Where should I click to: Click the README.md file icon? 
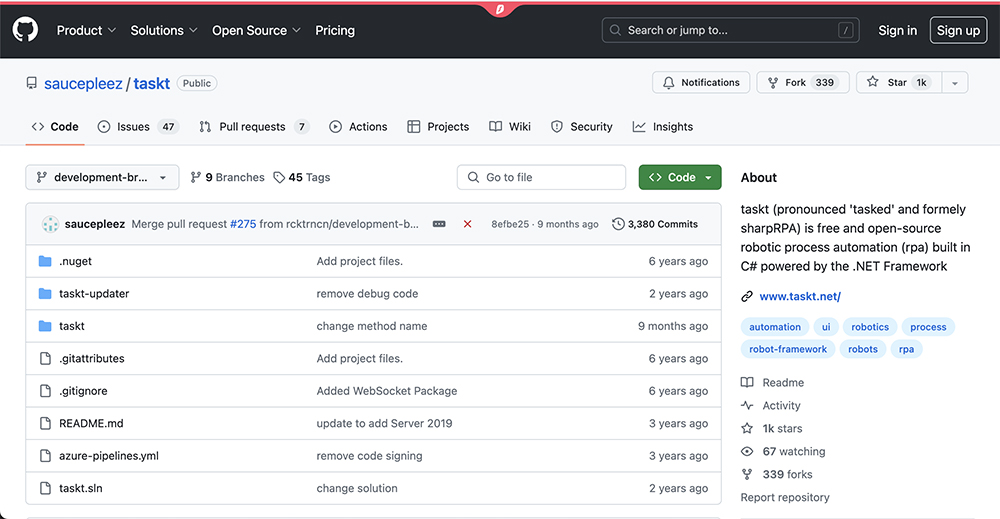click(x=45, y=423)
